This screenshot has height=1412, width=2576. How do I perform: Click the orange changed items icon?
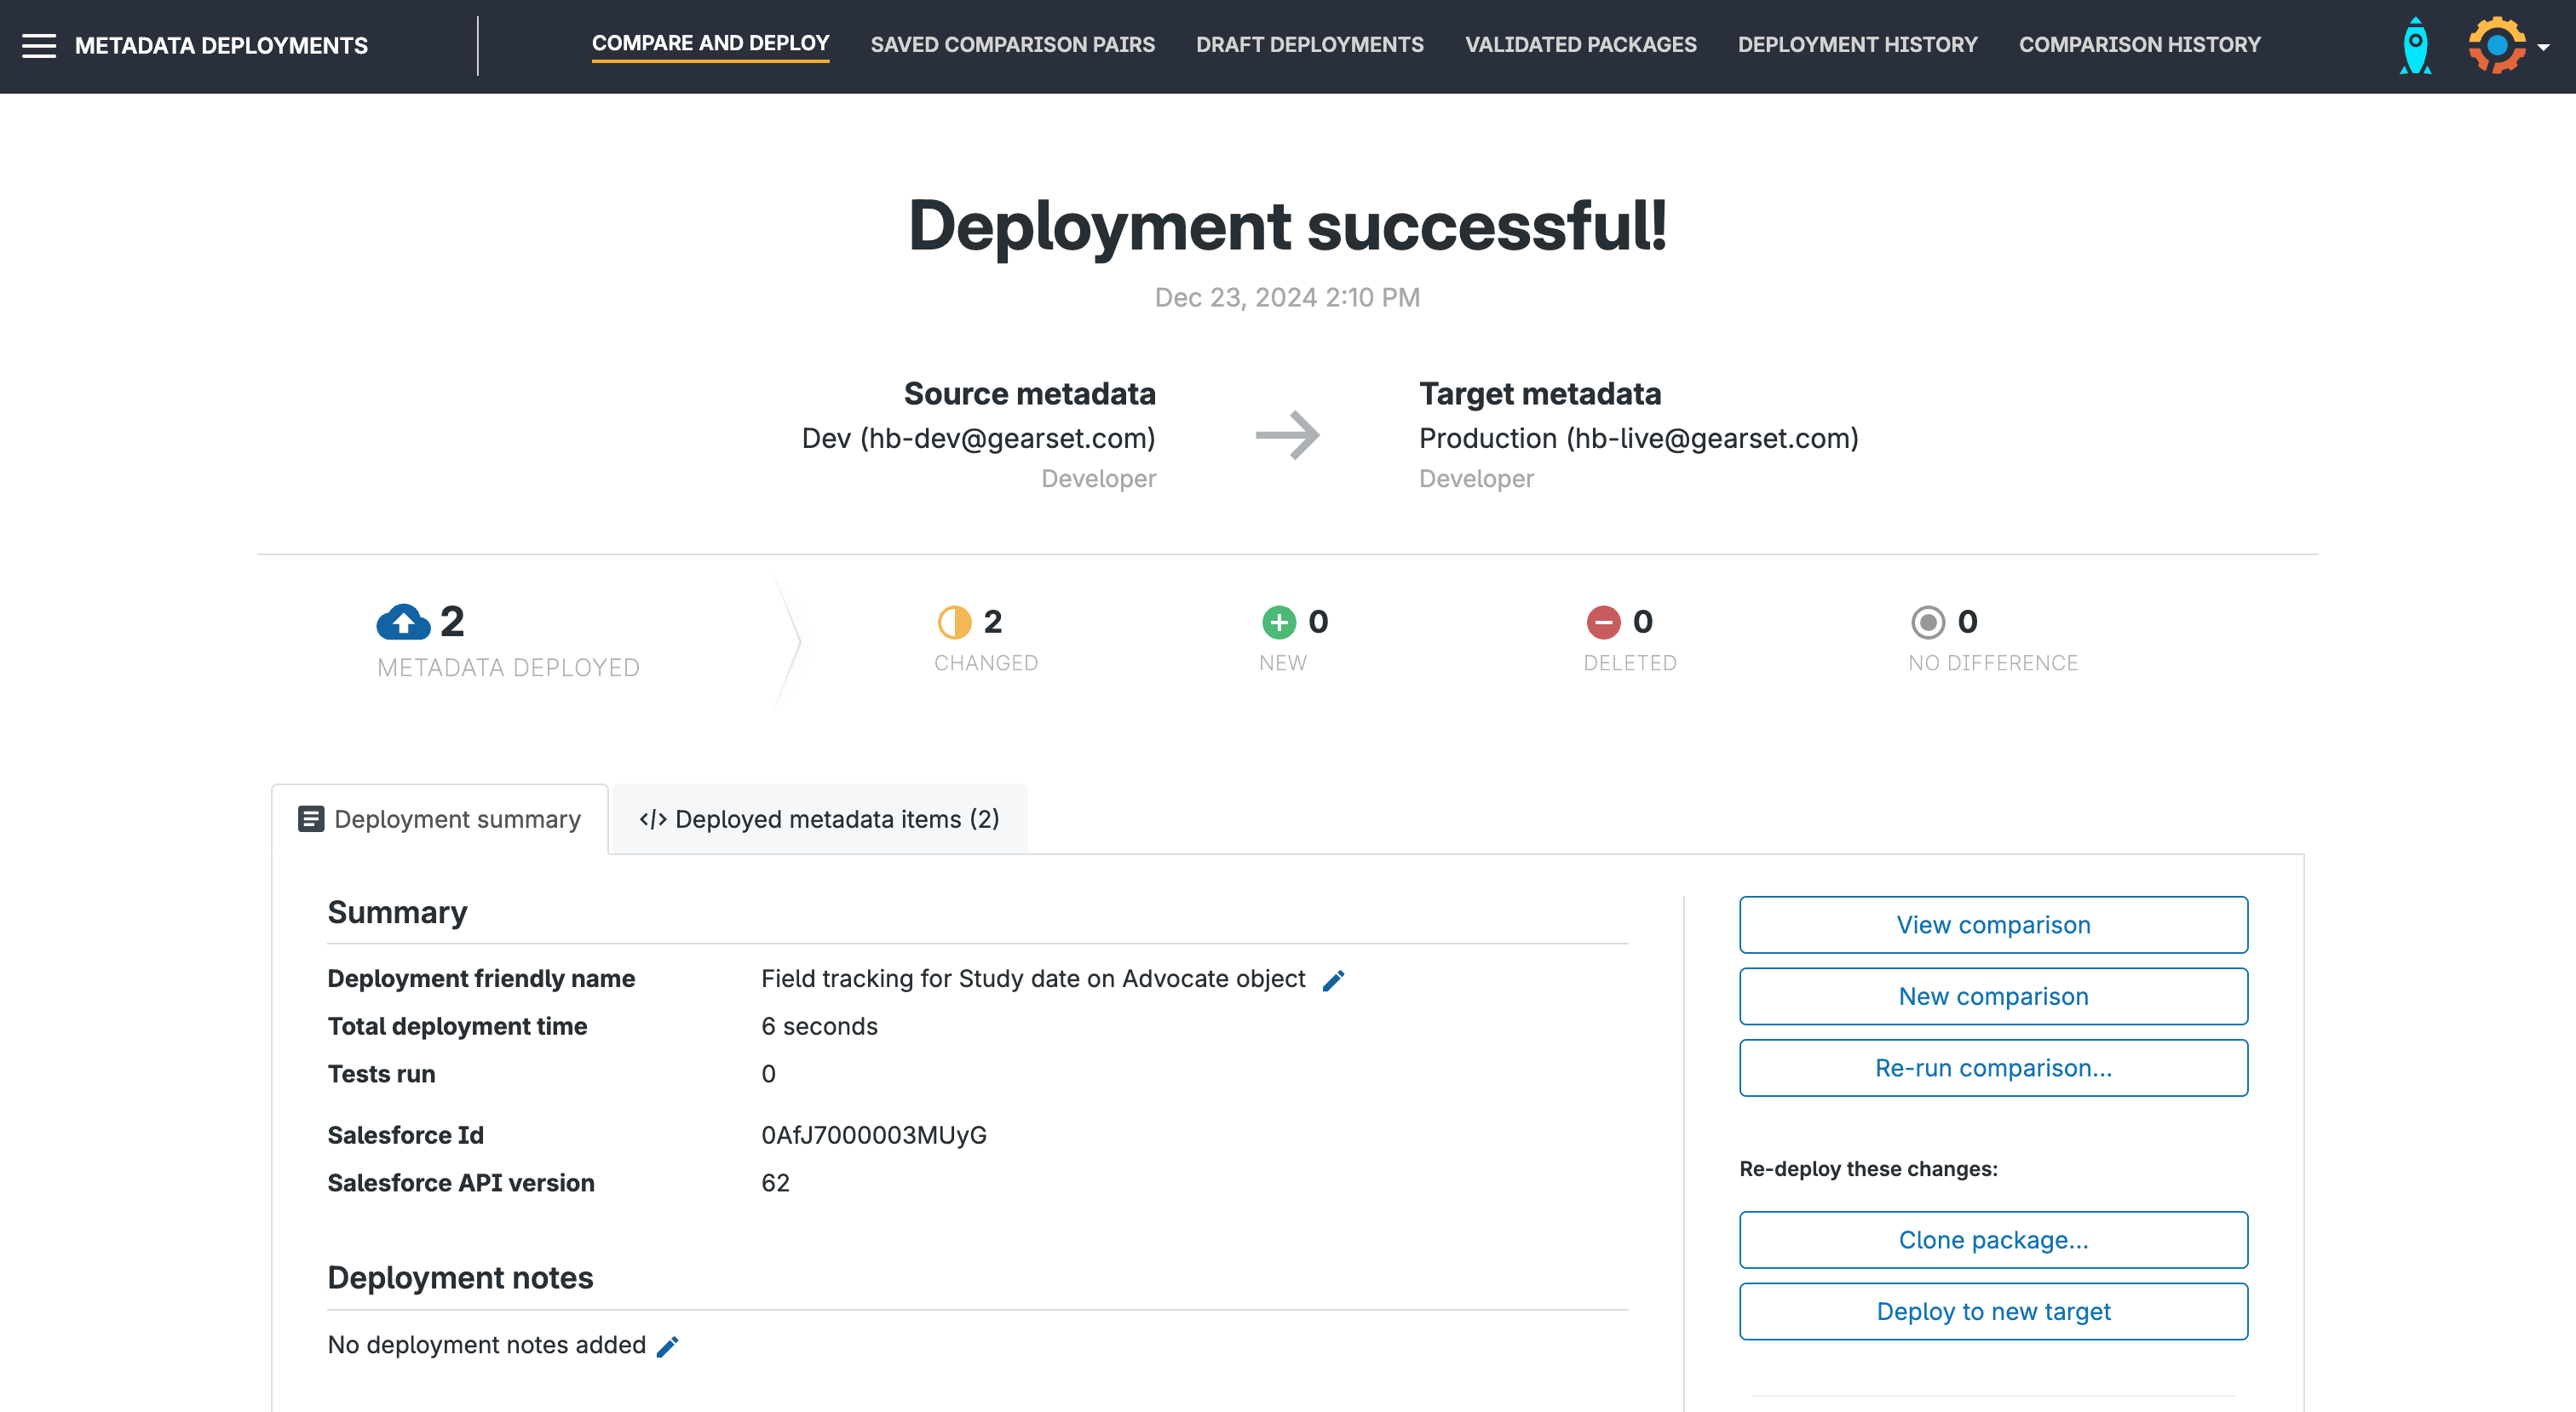(954, 622)
